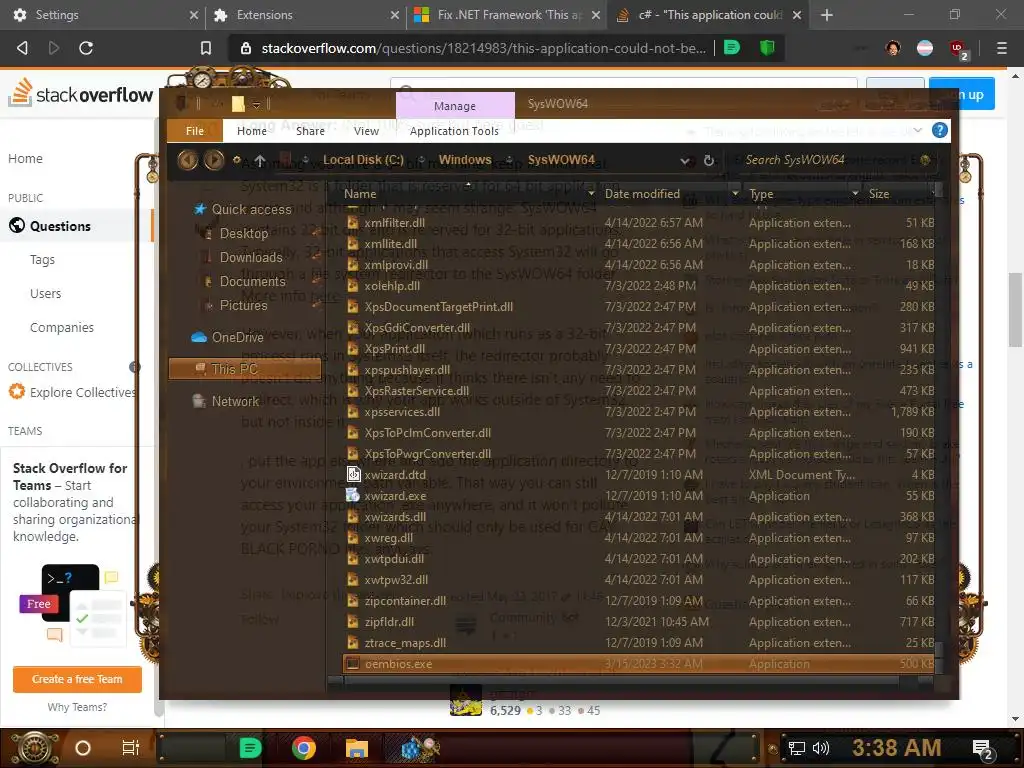
Task: Select This PC in navigation pane
Action: tap(245, 369)
